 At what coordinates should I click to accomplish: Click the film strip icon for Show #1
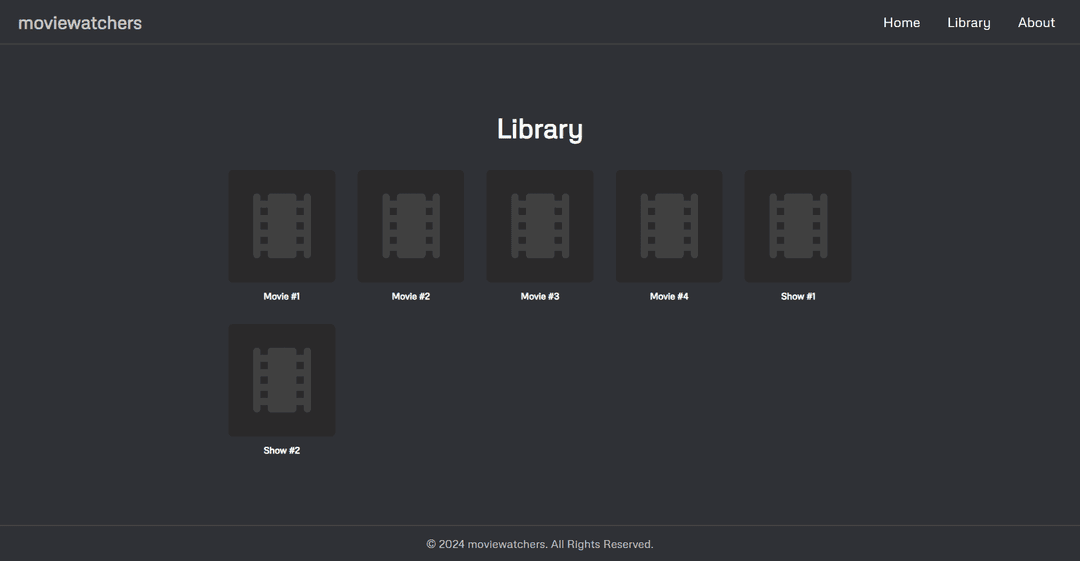click(798, 226)
